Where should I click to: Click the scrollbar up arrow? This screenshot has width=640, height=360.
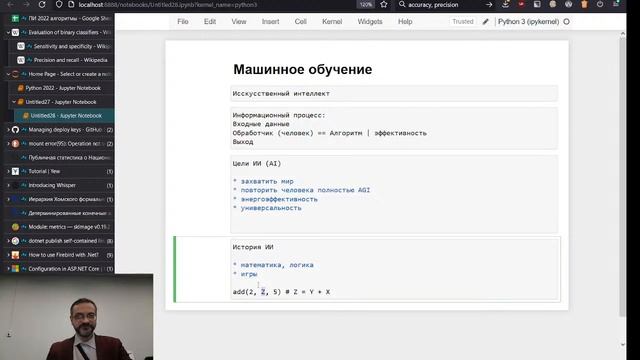click(622, 35)
